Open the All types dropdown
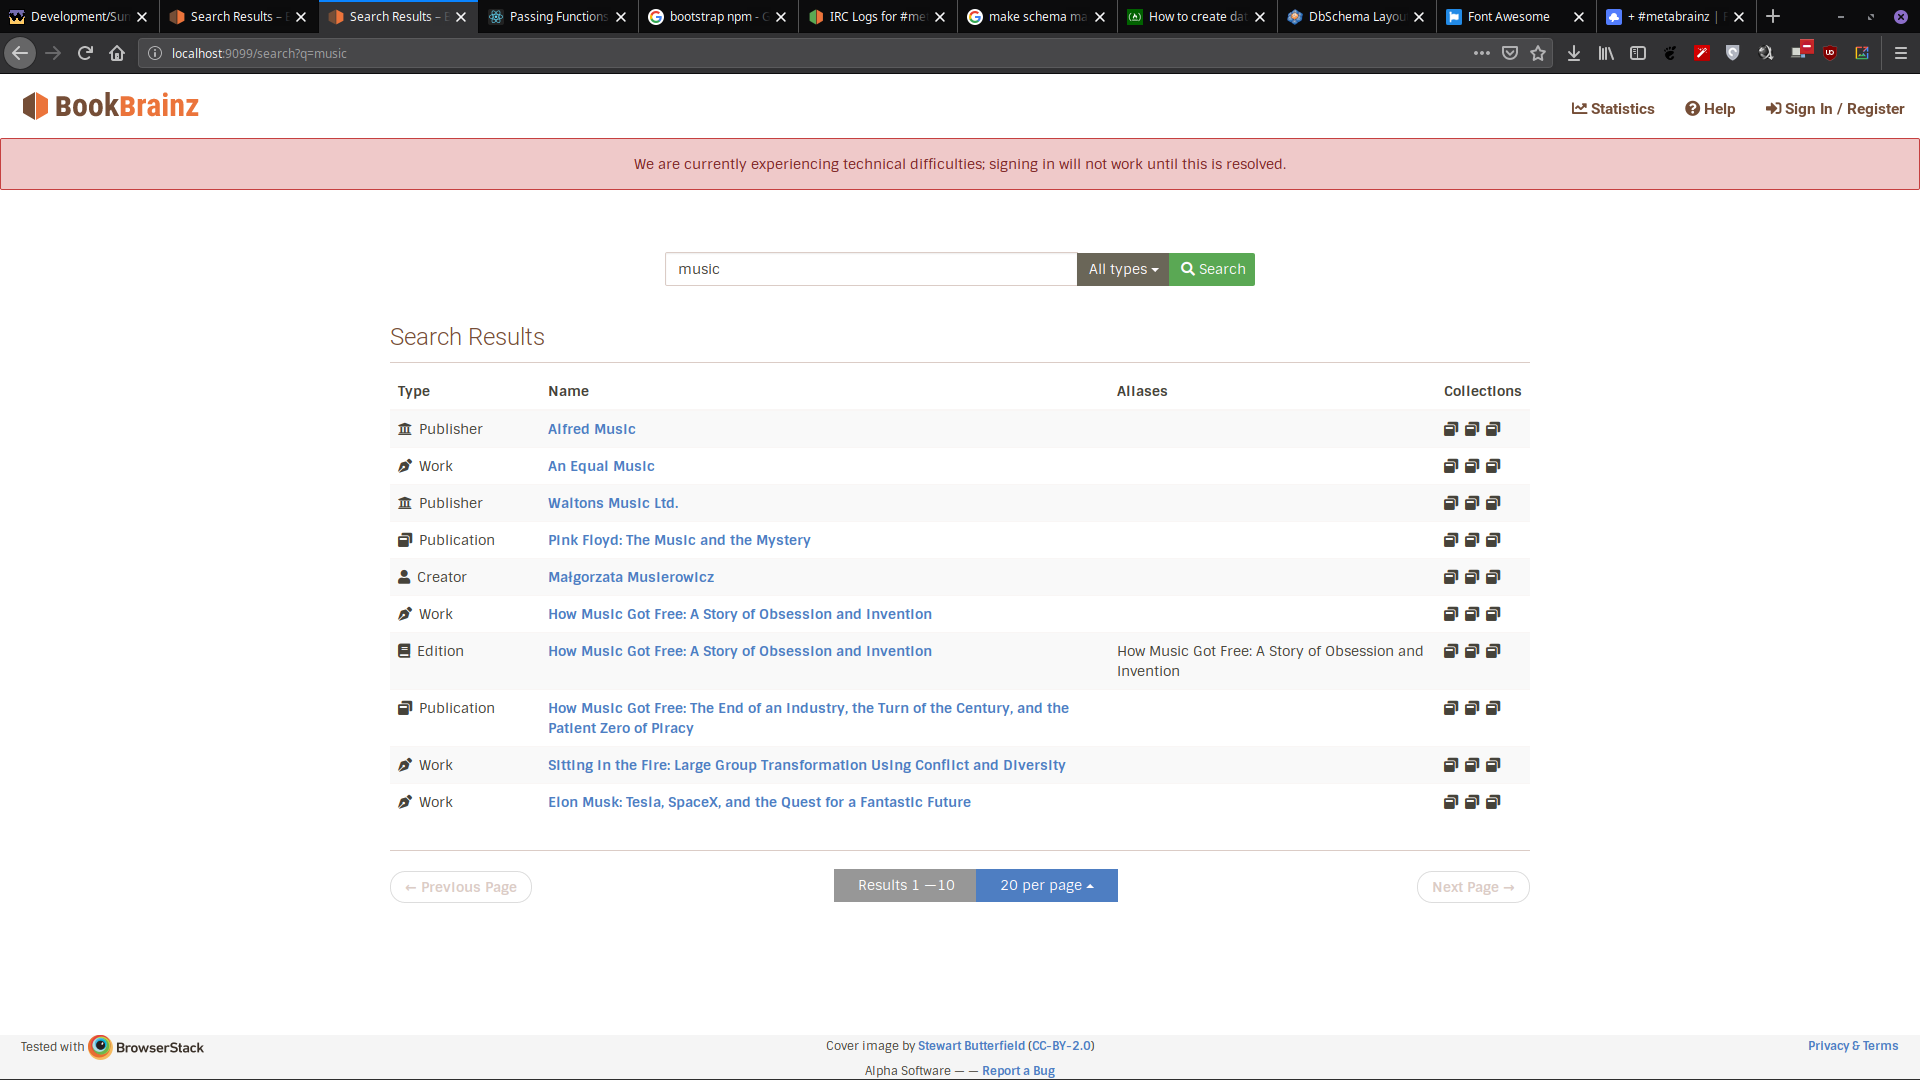The image size is (1920, 1080). 1123,269
